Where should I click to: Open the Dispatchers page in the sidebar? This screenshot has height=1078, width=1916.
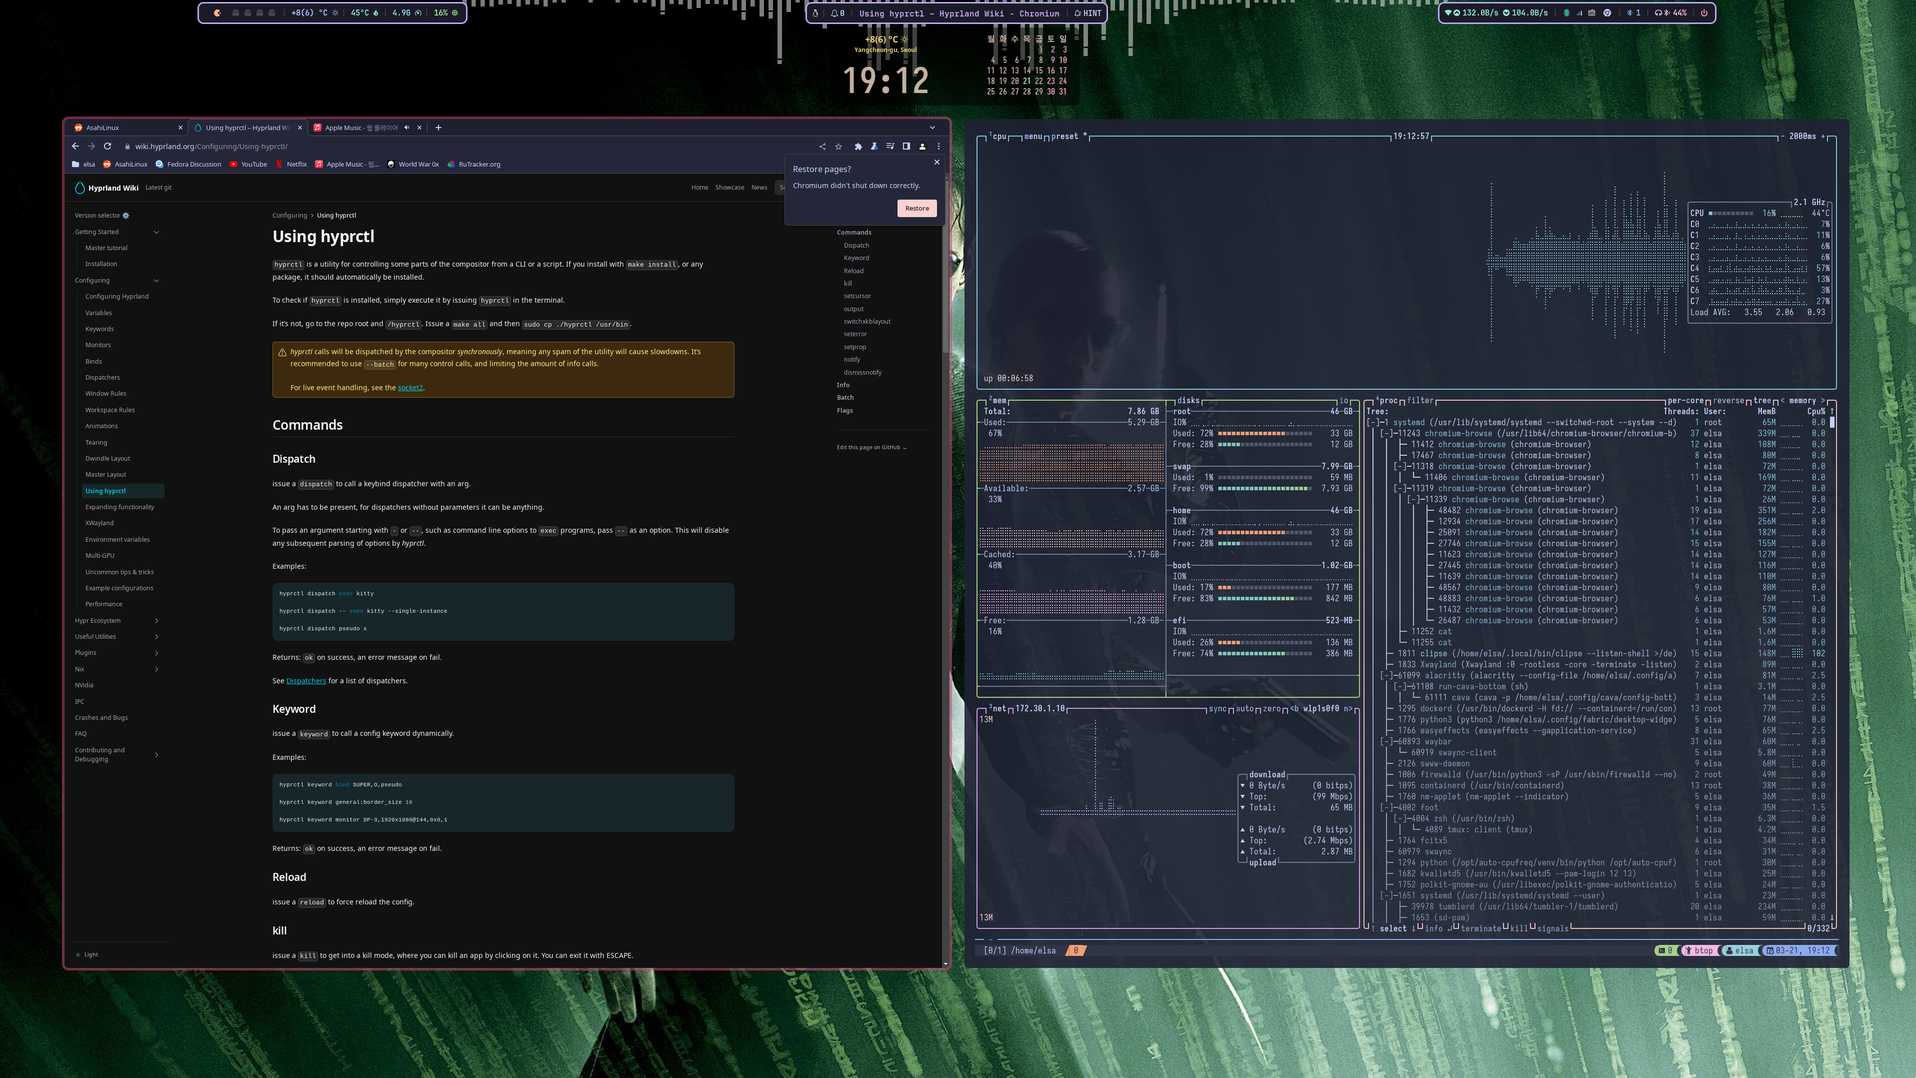pyautogui.click(x=102, y=377)
